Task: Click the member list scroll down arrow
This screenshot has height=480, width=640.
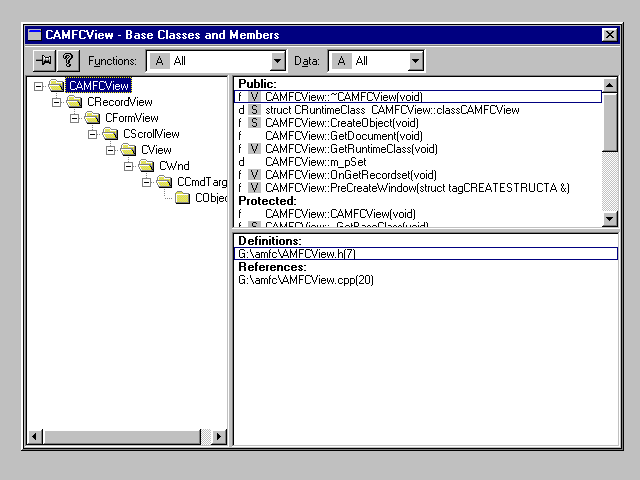Action: [x=610, y=219]
